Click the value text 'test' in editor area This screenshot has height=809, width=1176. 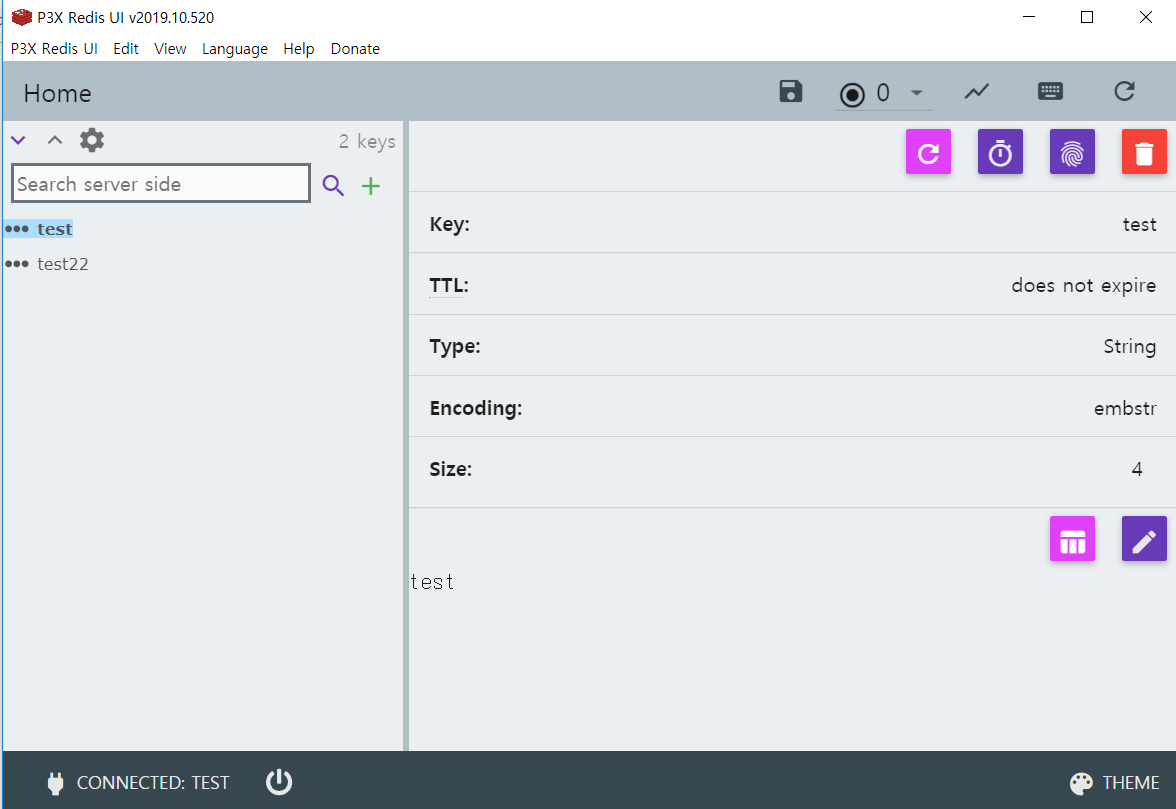pos(432,582)
